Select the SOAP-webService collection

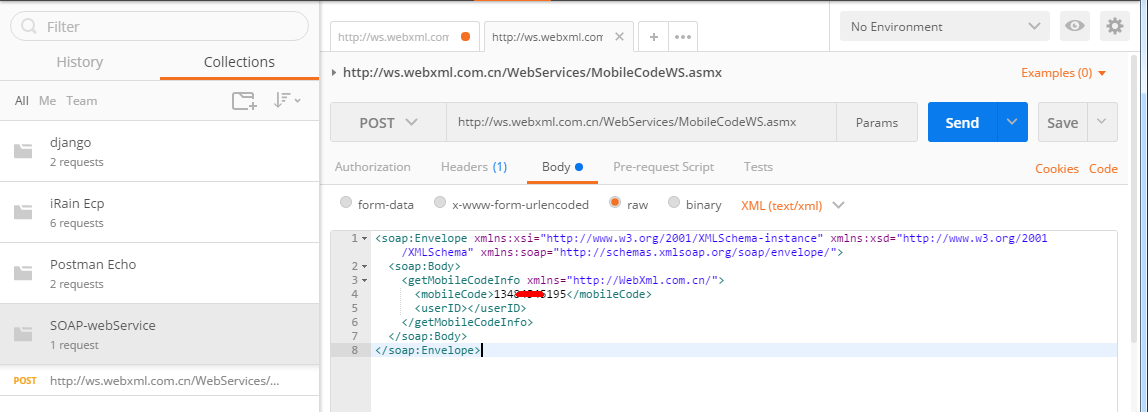tap(160, 334)
